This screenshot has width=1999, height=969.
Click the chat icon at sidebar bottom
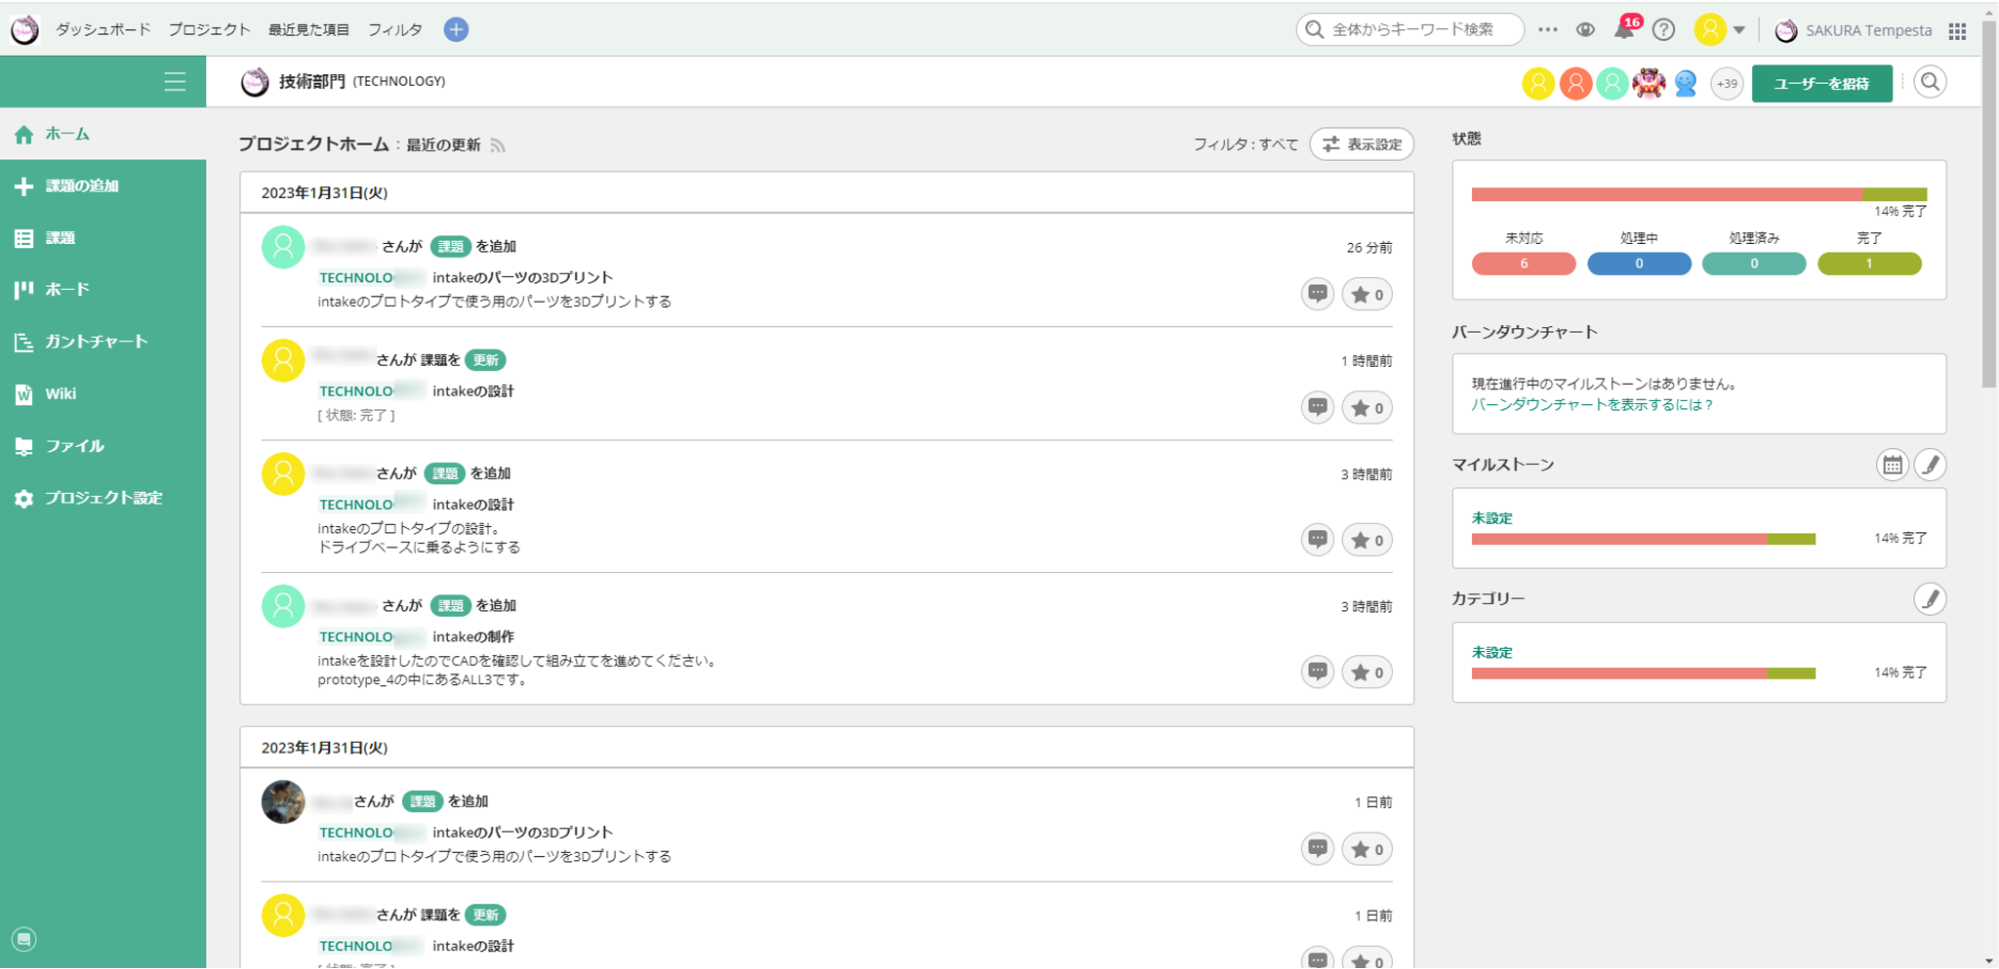pyautogui.click(x=24, y=939)
